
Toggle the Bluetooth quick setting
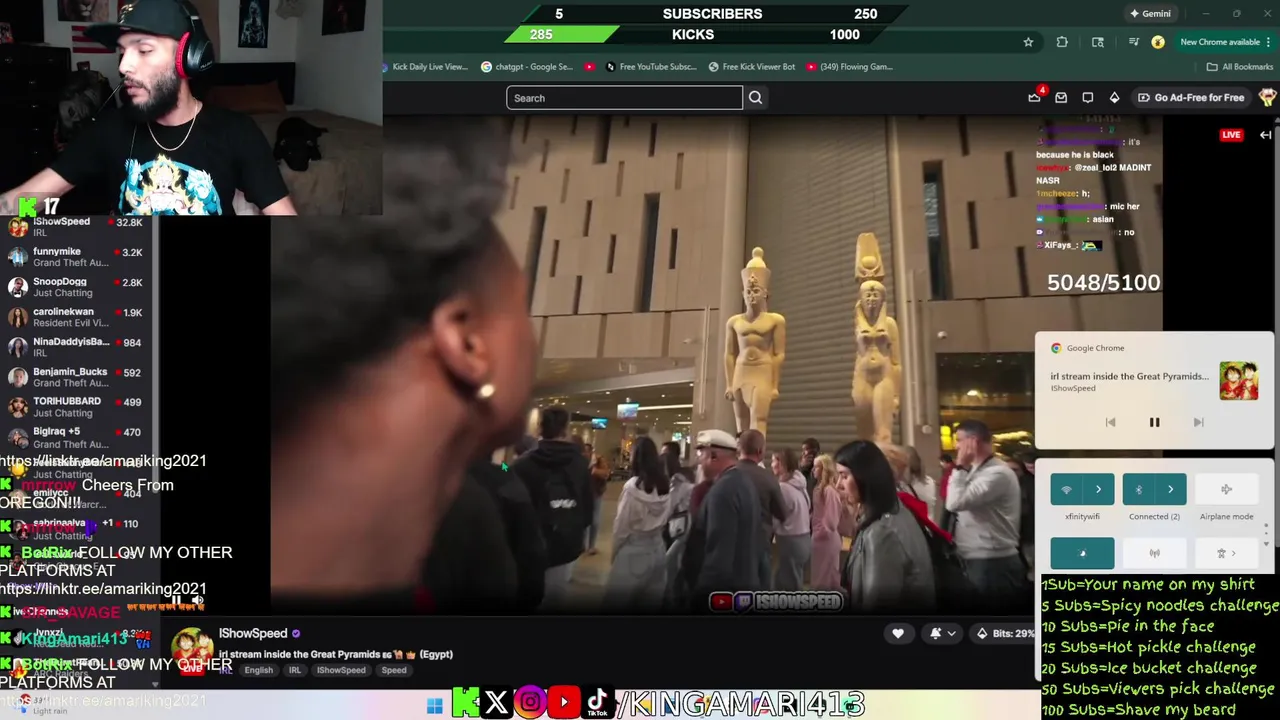click(1138, 489)
